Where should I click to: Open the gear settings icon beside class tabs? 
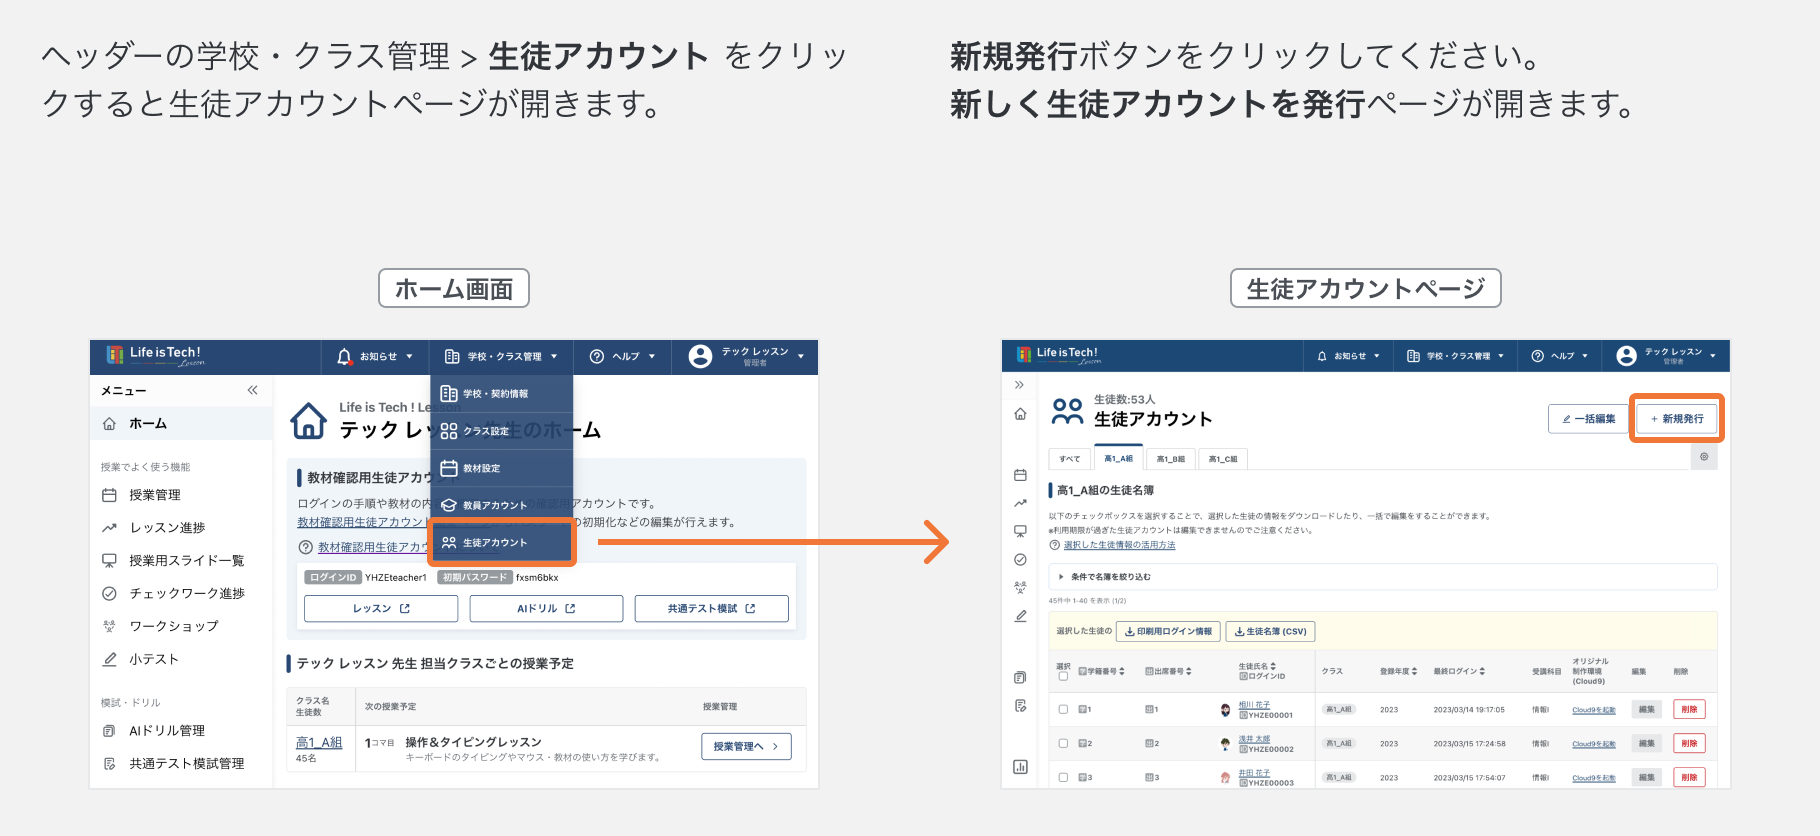pyautogui.click(x=1704, y=457)
